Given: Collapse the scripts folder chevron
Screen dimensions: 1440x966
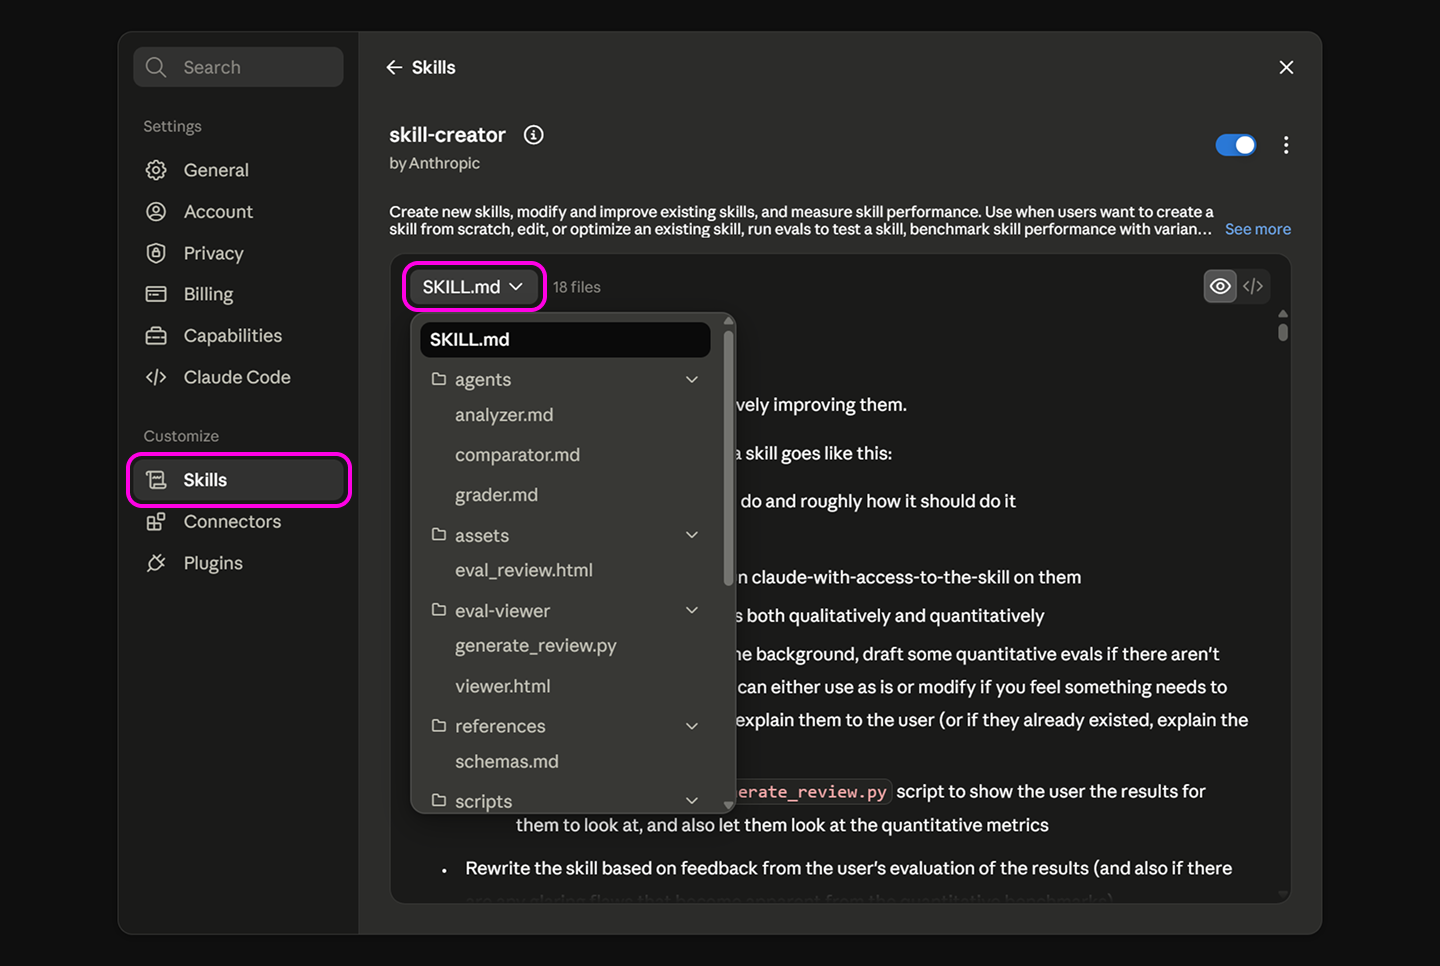Looking at the screenshot, I should click(x=692, y=801).
